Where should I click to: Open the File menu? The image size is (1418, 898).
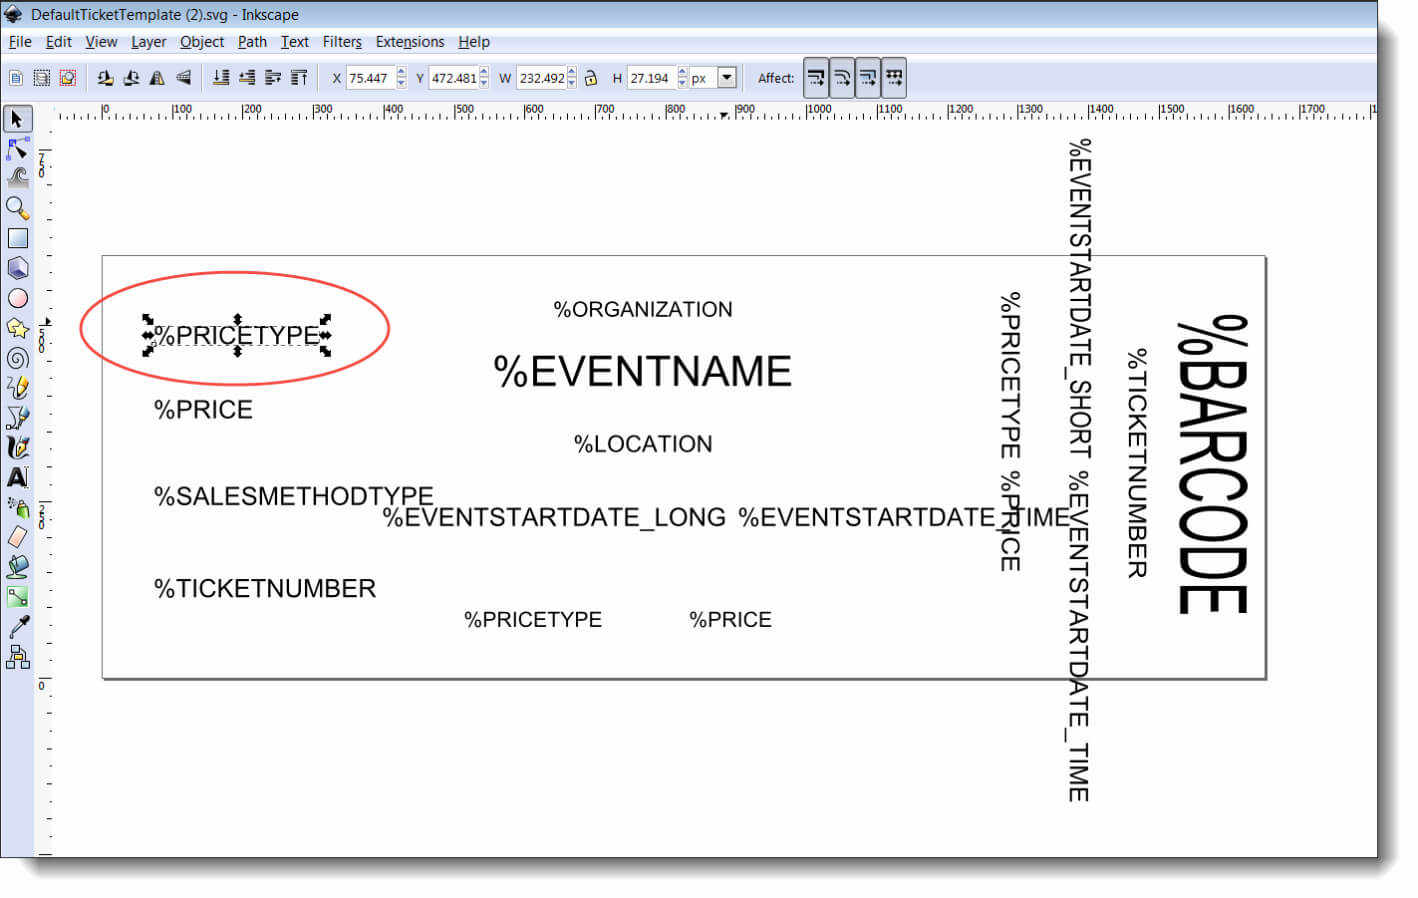click(x=20, y=42)
